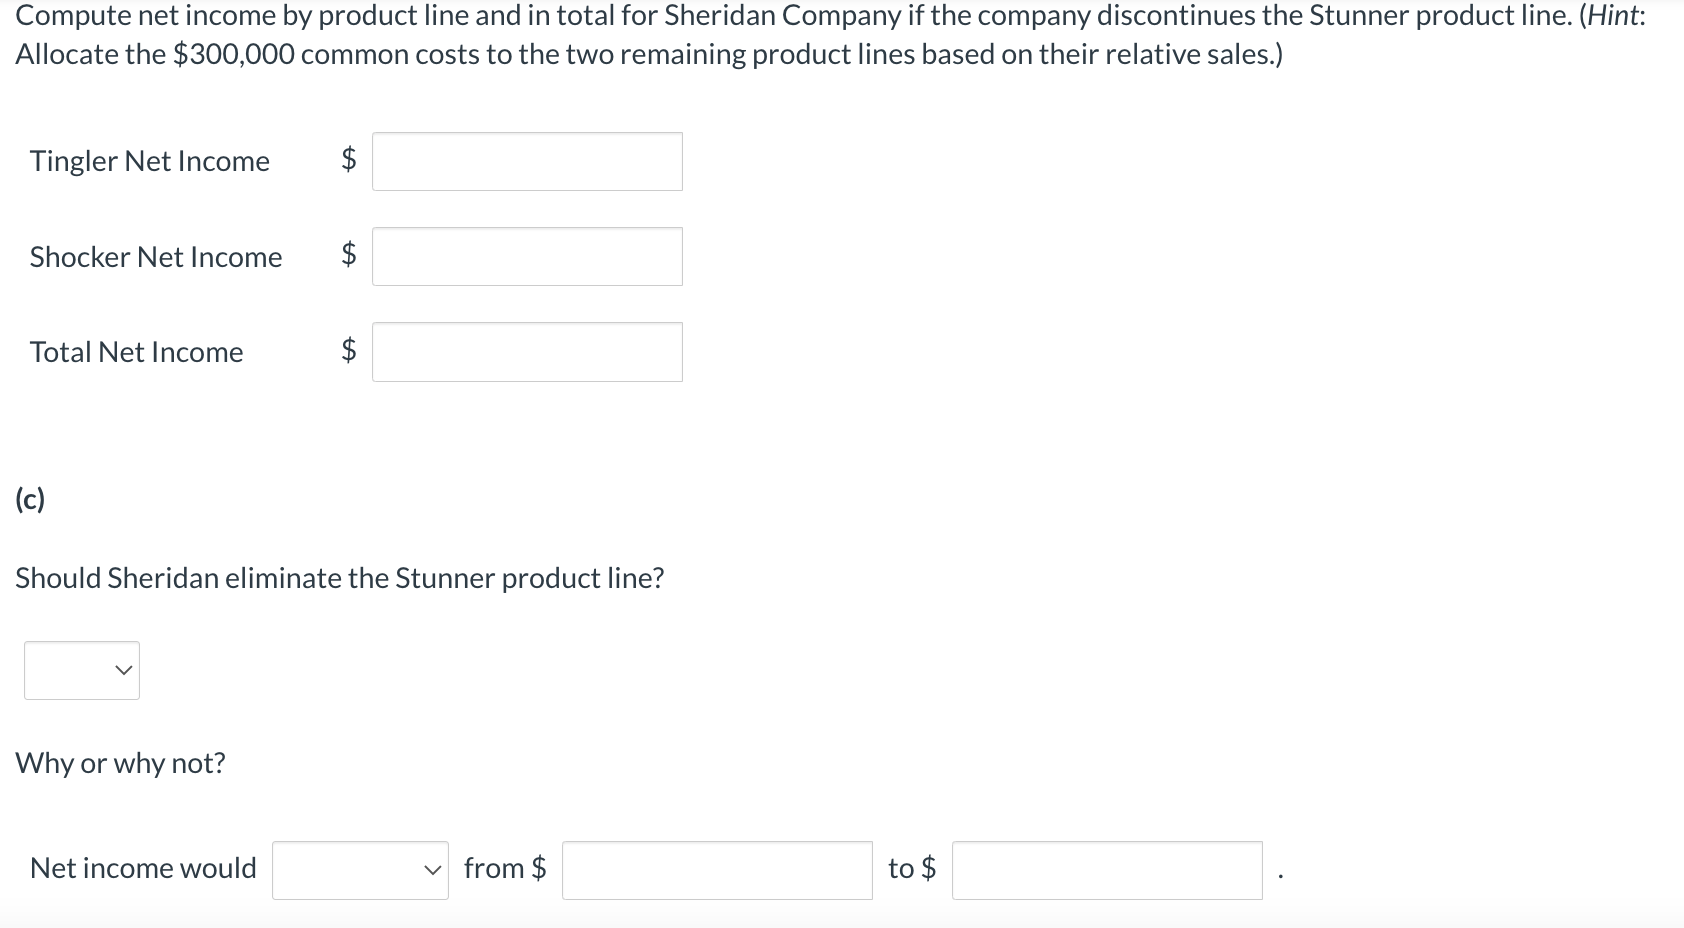Click the 'from $' label text
Image resolution: width=1684 pixels, height=928 pixels.
tap(505, 868)
